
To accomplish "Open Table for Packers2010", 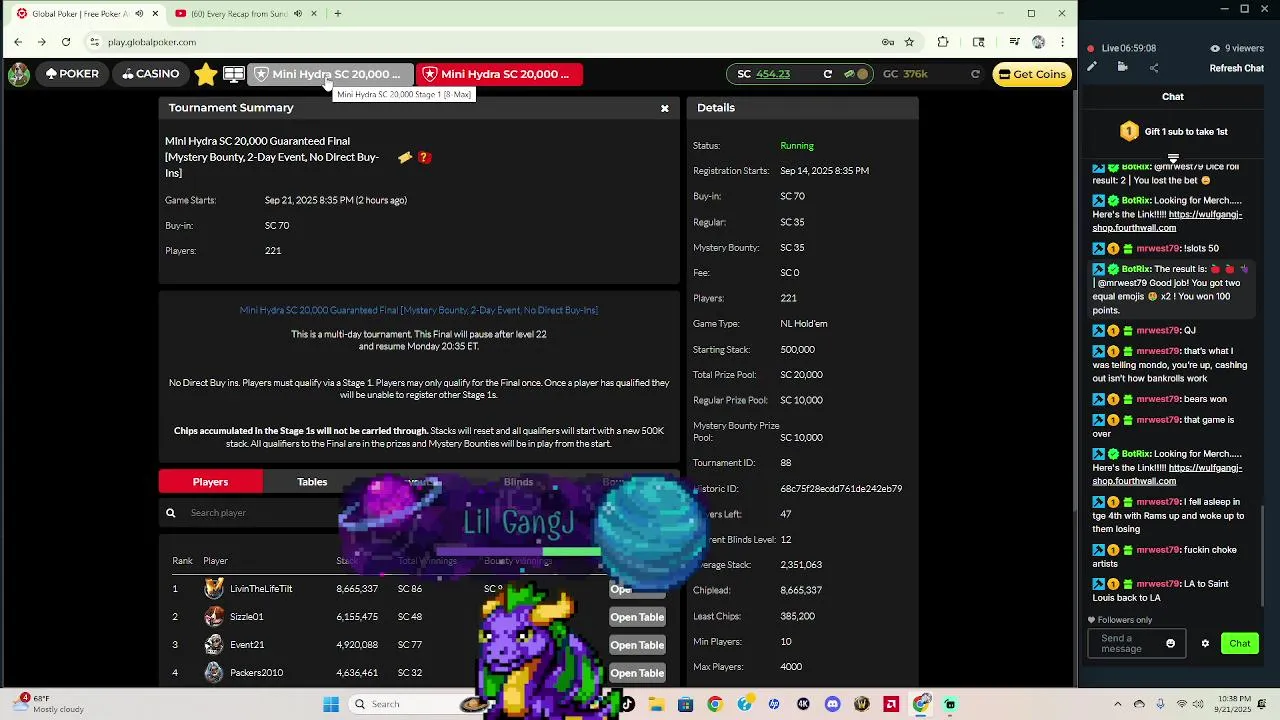I will tap(637, 673).
